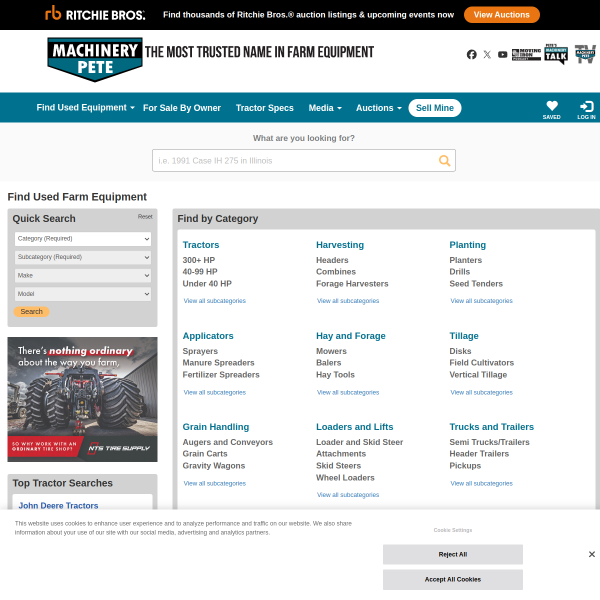Open the Harvesting category

click(340, 245)
